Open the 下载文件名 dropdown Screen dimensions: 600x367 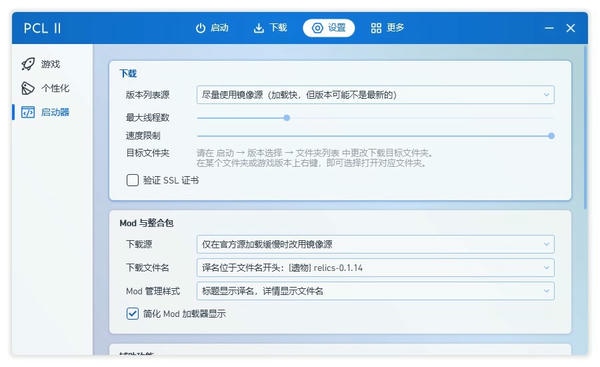click(x=375, y=268)
